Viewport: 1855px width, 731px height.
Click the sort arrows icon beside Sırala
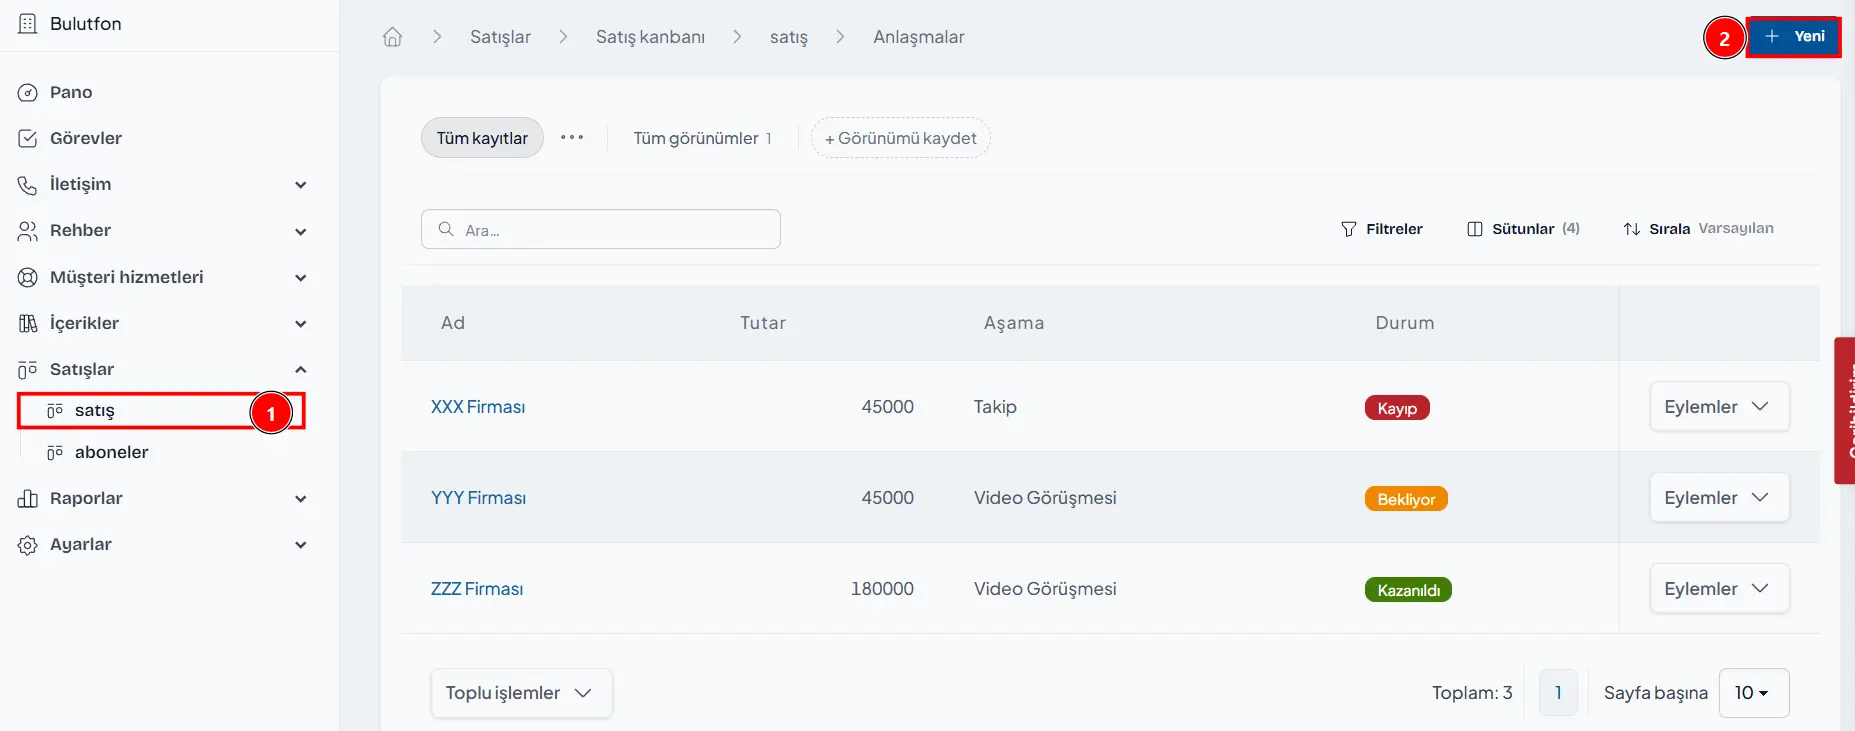[1632, 229]
